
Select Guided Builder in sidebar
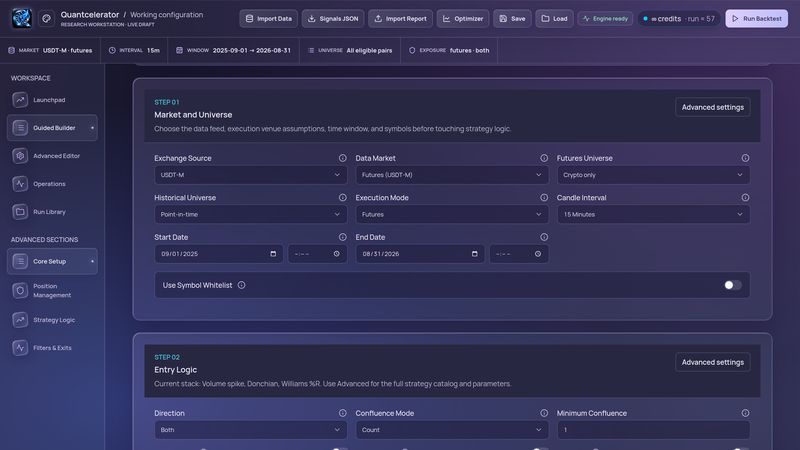[52, 128]
